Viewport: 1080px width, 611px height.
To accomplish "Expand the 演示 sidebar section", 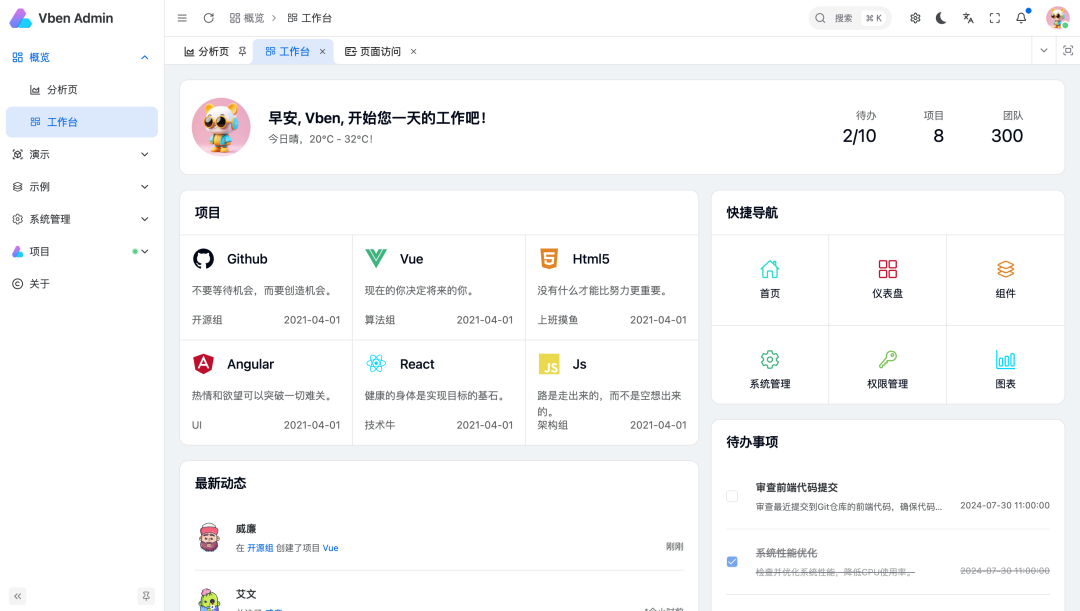I will (x=80, y=154).
